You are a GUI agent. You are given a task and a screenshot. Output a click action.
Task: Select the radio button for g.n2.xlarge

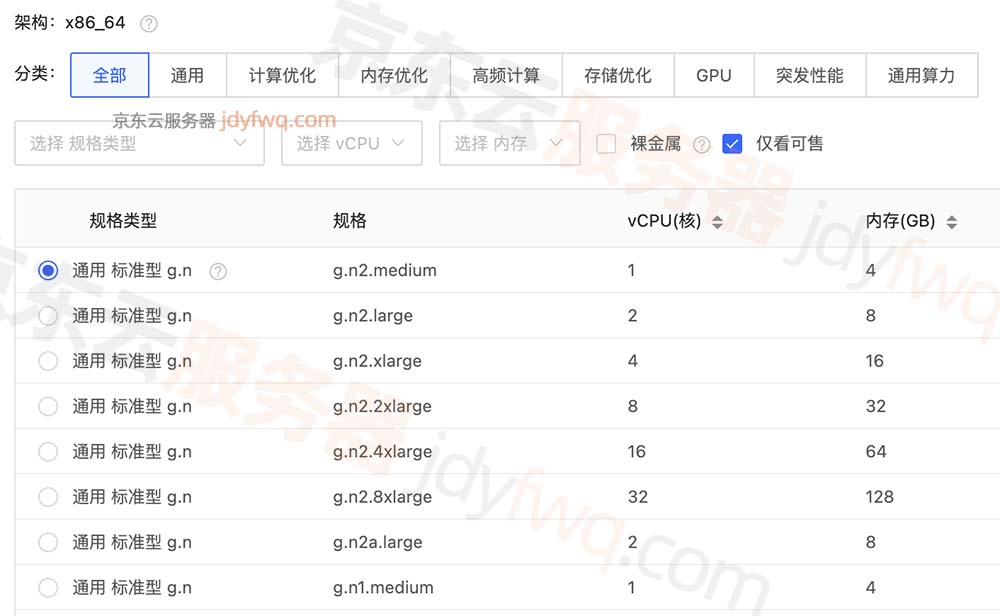pos(47,361)
